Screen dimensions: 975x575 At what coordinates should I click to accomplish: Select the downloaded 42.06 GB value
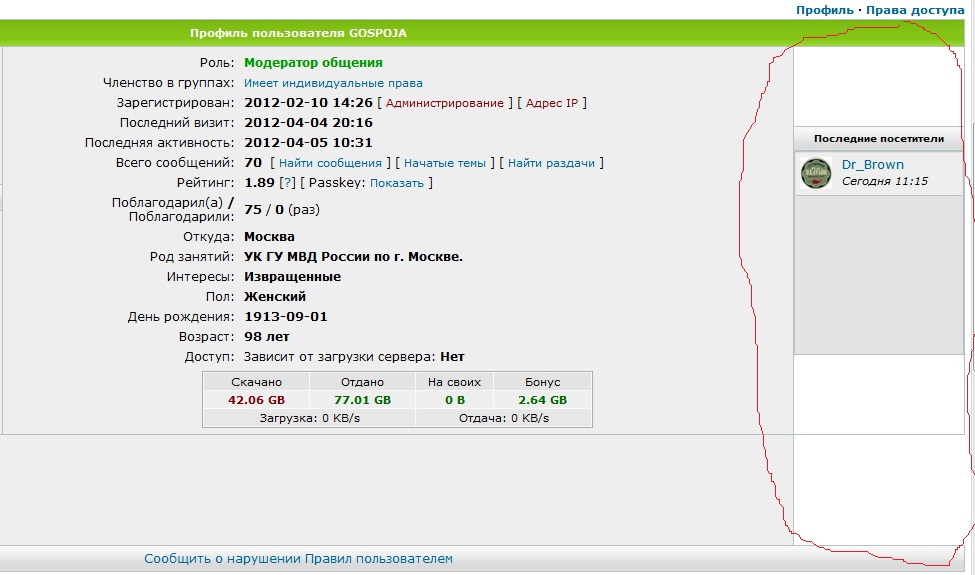pos(256,400)
